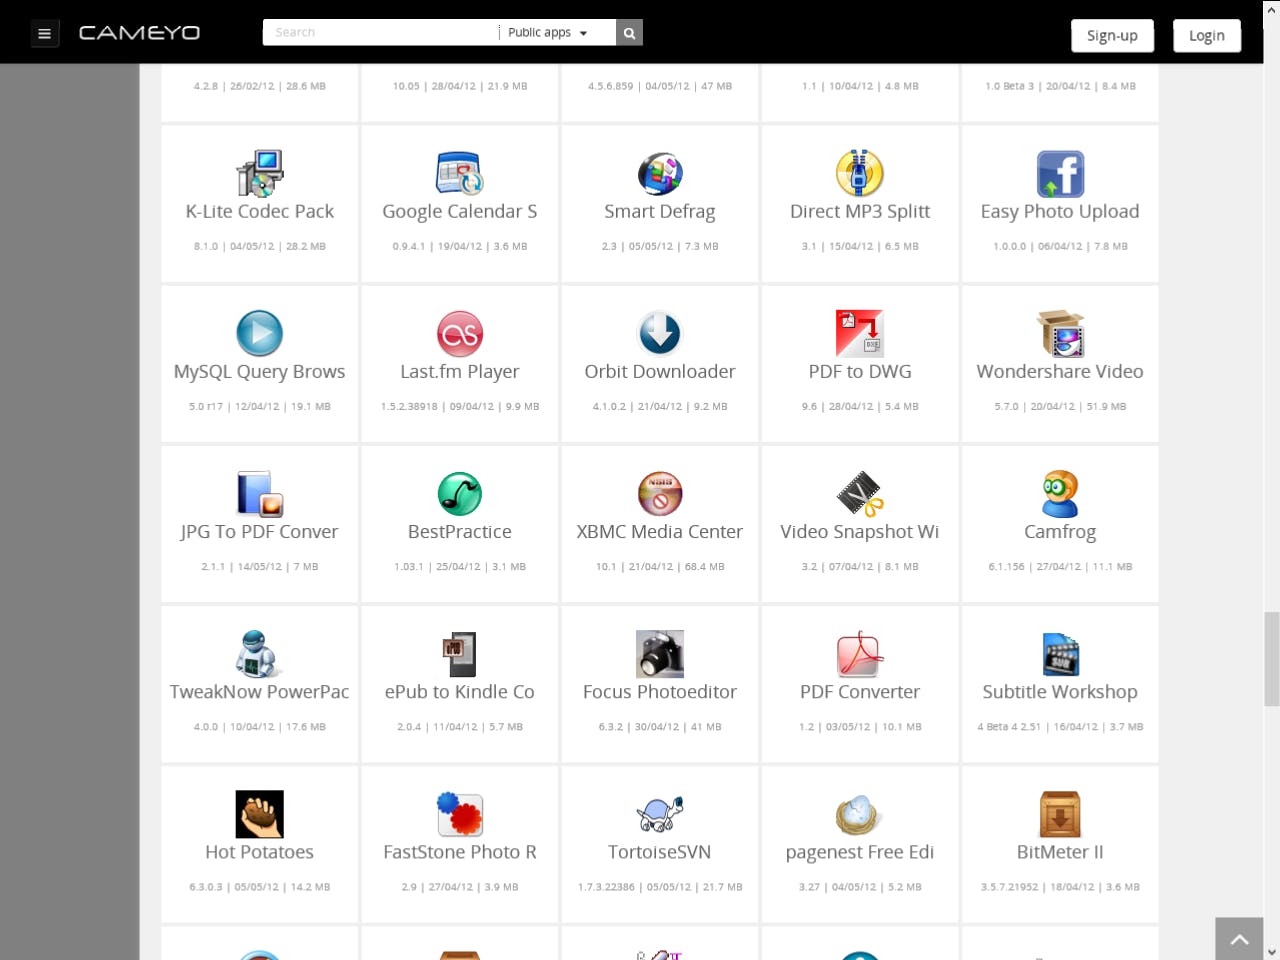Screen dimensions: 1280x960
Task: Select the Easy Photo Upload icon
Action: click(x=1060, y=174)
